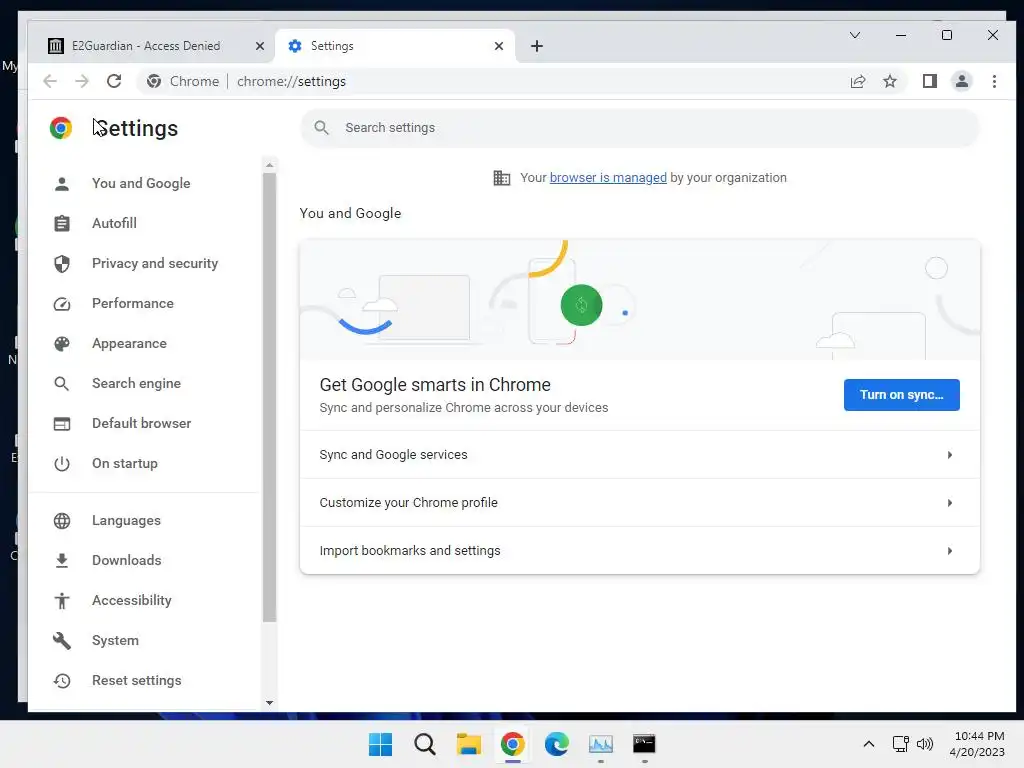Screen dimensions: 1024x768
Task: Open the clock showing 10:44 PM
Action: 978,744
